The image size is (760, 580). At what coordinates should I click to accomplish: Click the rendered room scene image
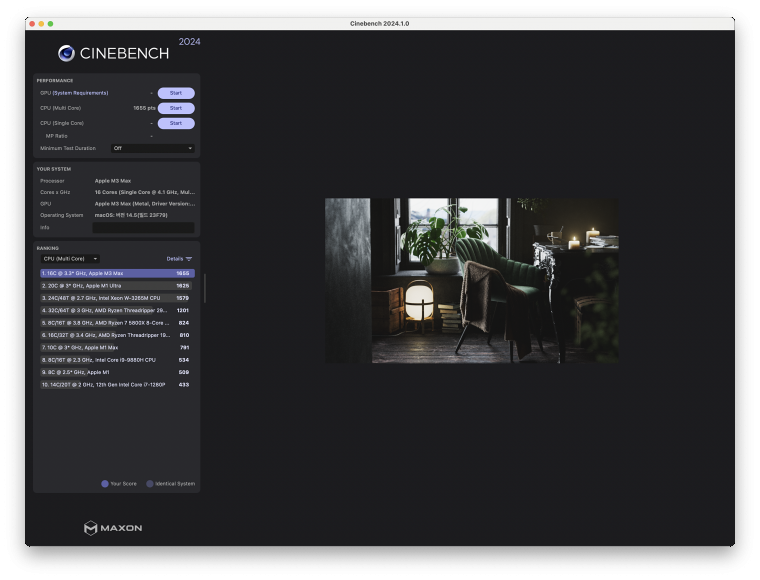[x=472, y=281]
